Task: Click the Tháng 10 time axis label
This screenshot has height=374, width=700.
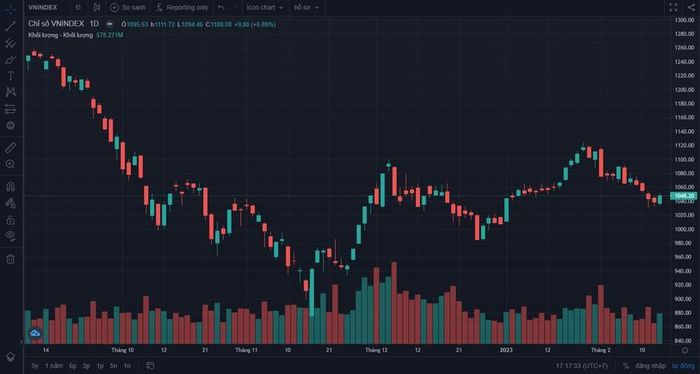Action: [x=123, y=350]
